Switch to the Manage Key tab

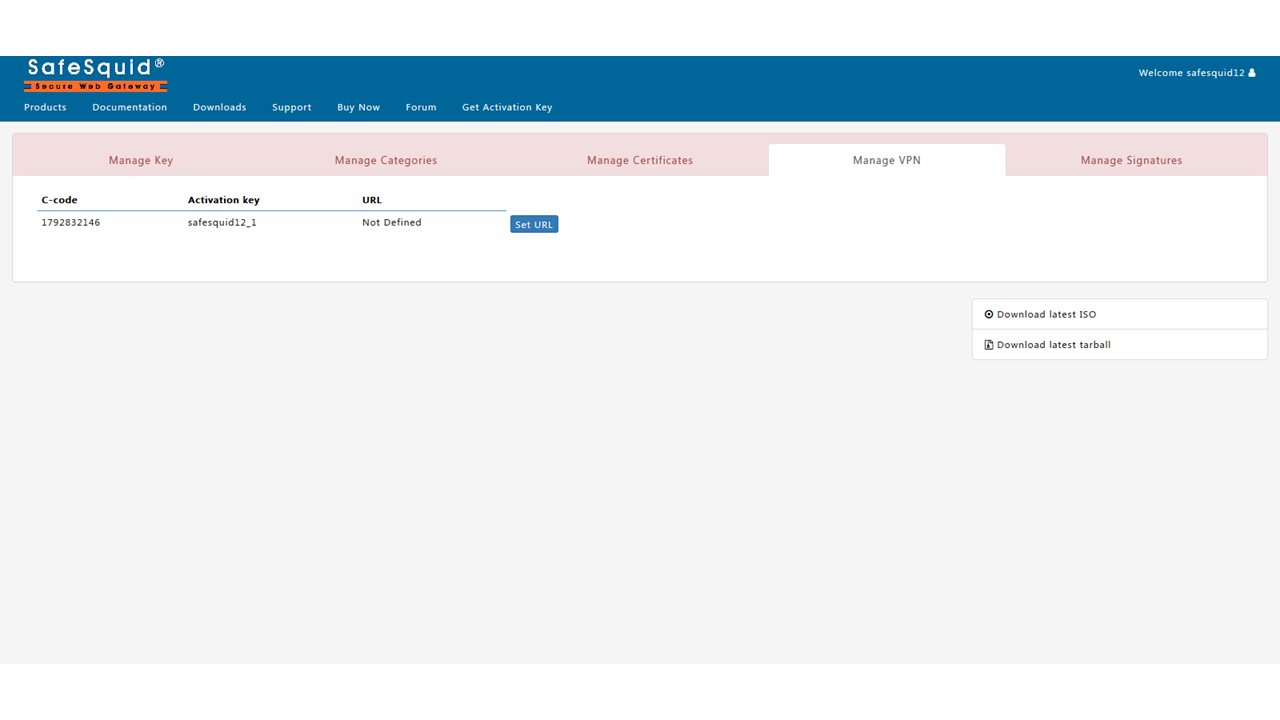[x=141, y=160]
